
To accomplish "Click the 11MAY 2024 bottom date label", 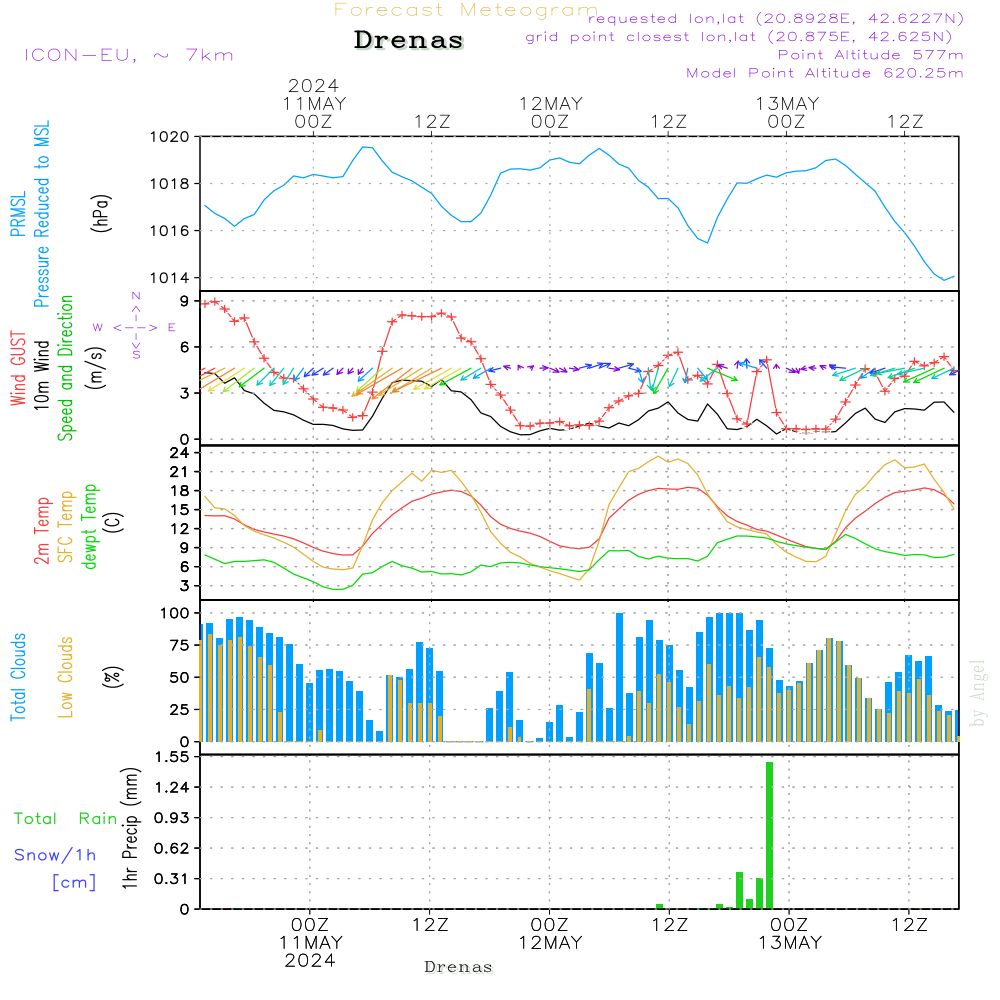I will (311, 951).
